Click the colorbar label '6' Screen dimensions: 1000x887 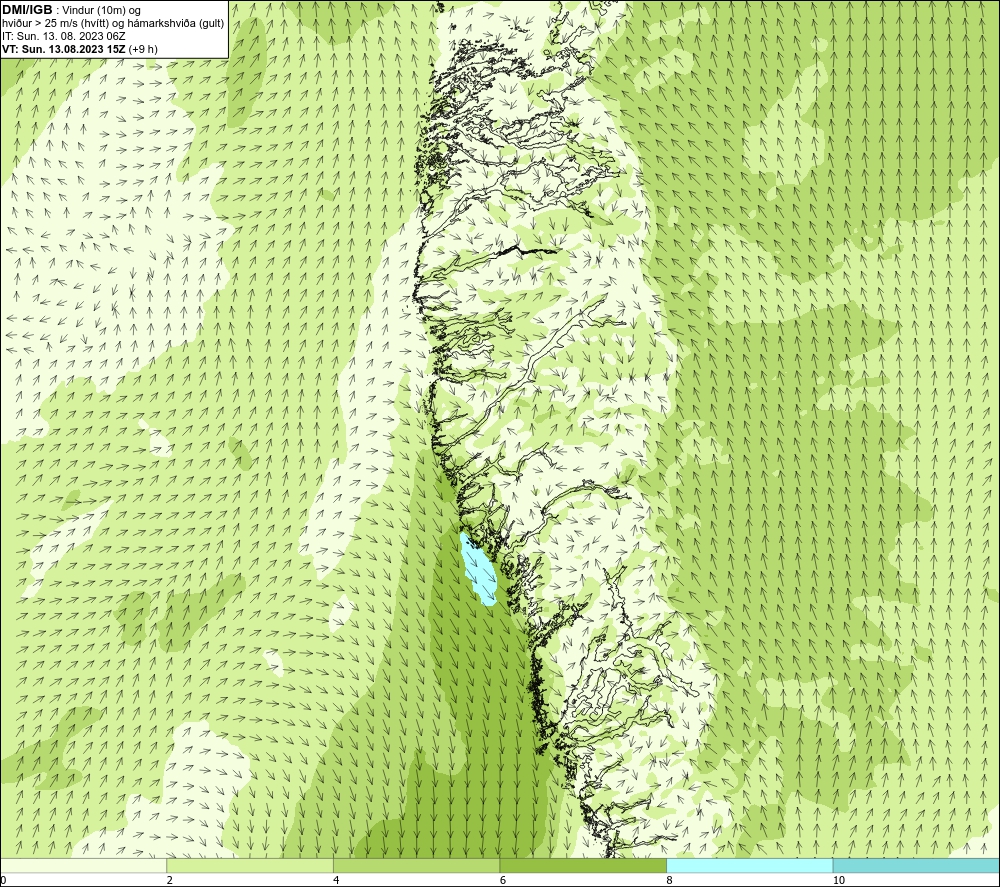click(503, 880)
